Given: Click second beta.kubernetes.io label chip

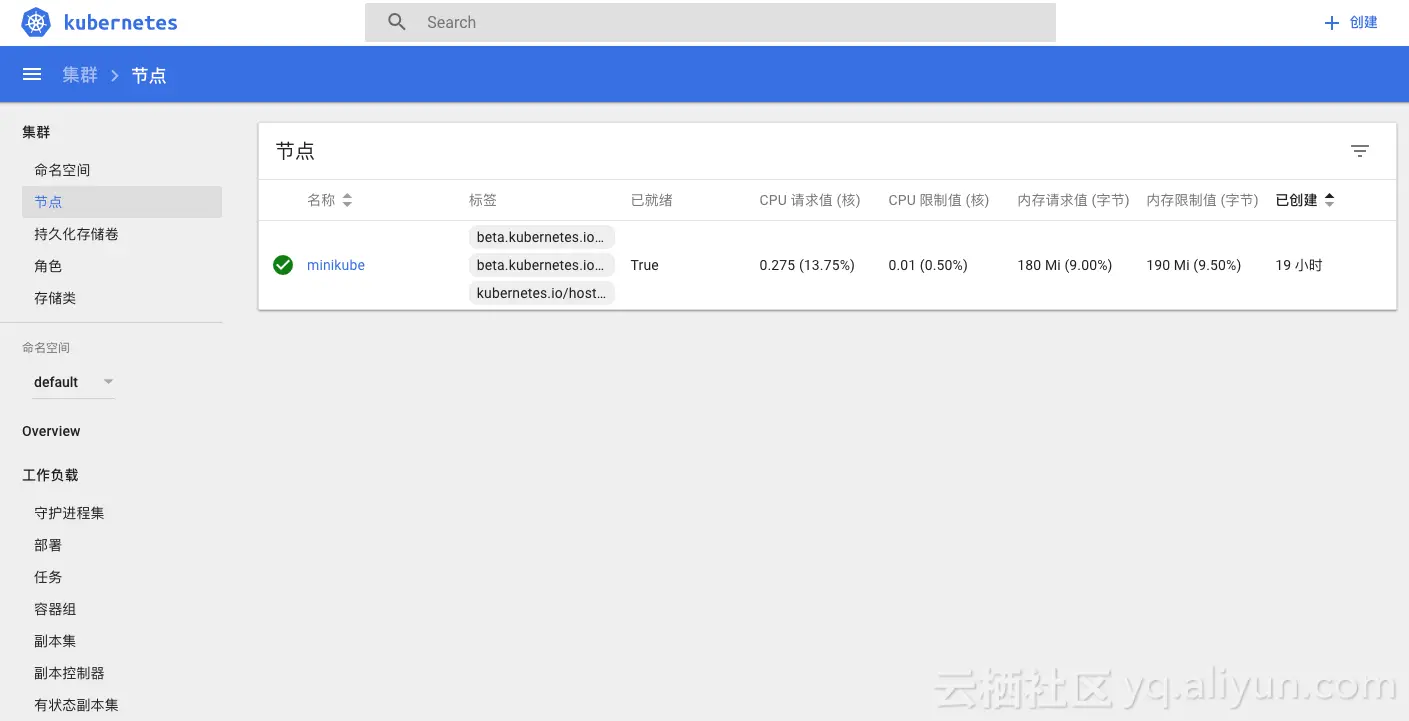Looking at the screenshot, I should pyautogui.click(x=542, y=265).
